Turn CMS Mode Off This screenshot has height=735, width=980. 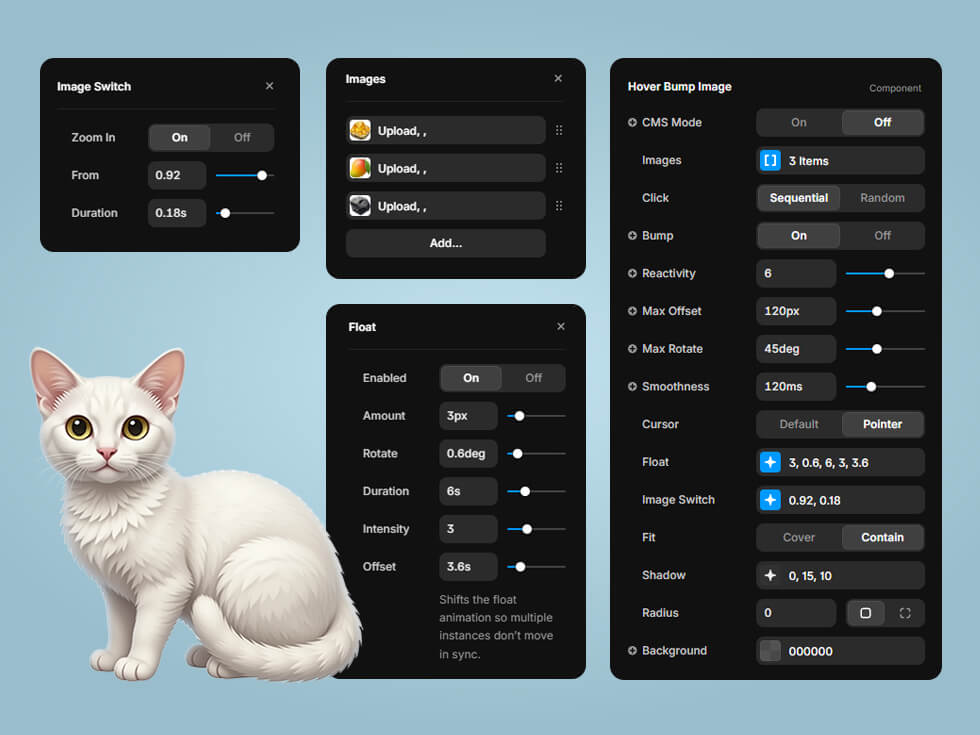[x=882, y=122]
